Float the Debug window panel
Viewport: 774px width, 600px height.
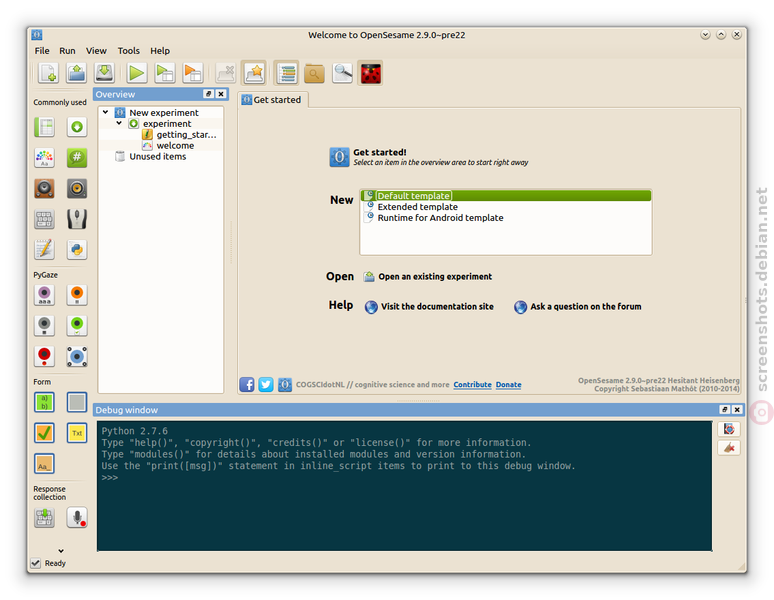coord(724,410)
